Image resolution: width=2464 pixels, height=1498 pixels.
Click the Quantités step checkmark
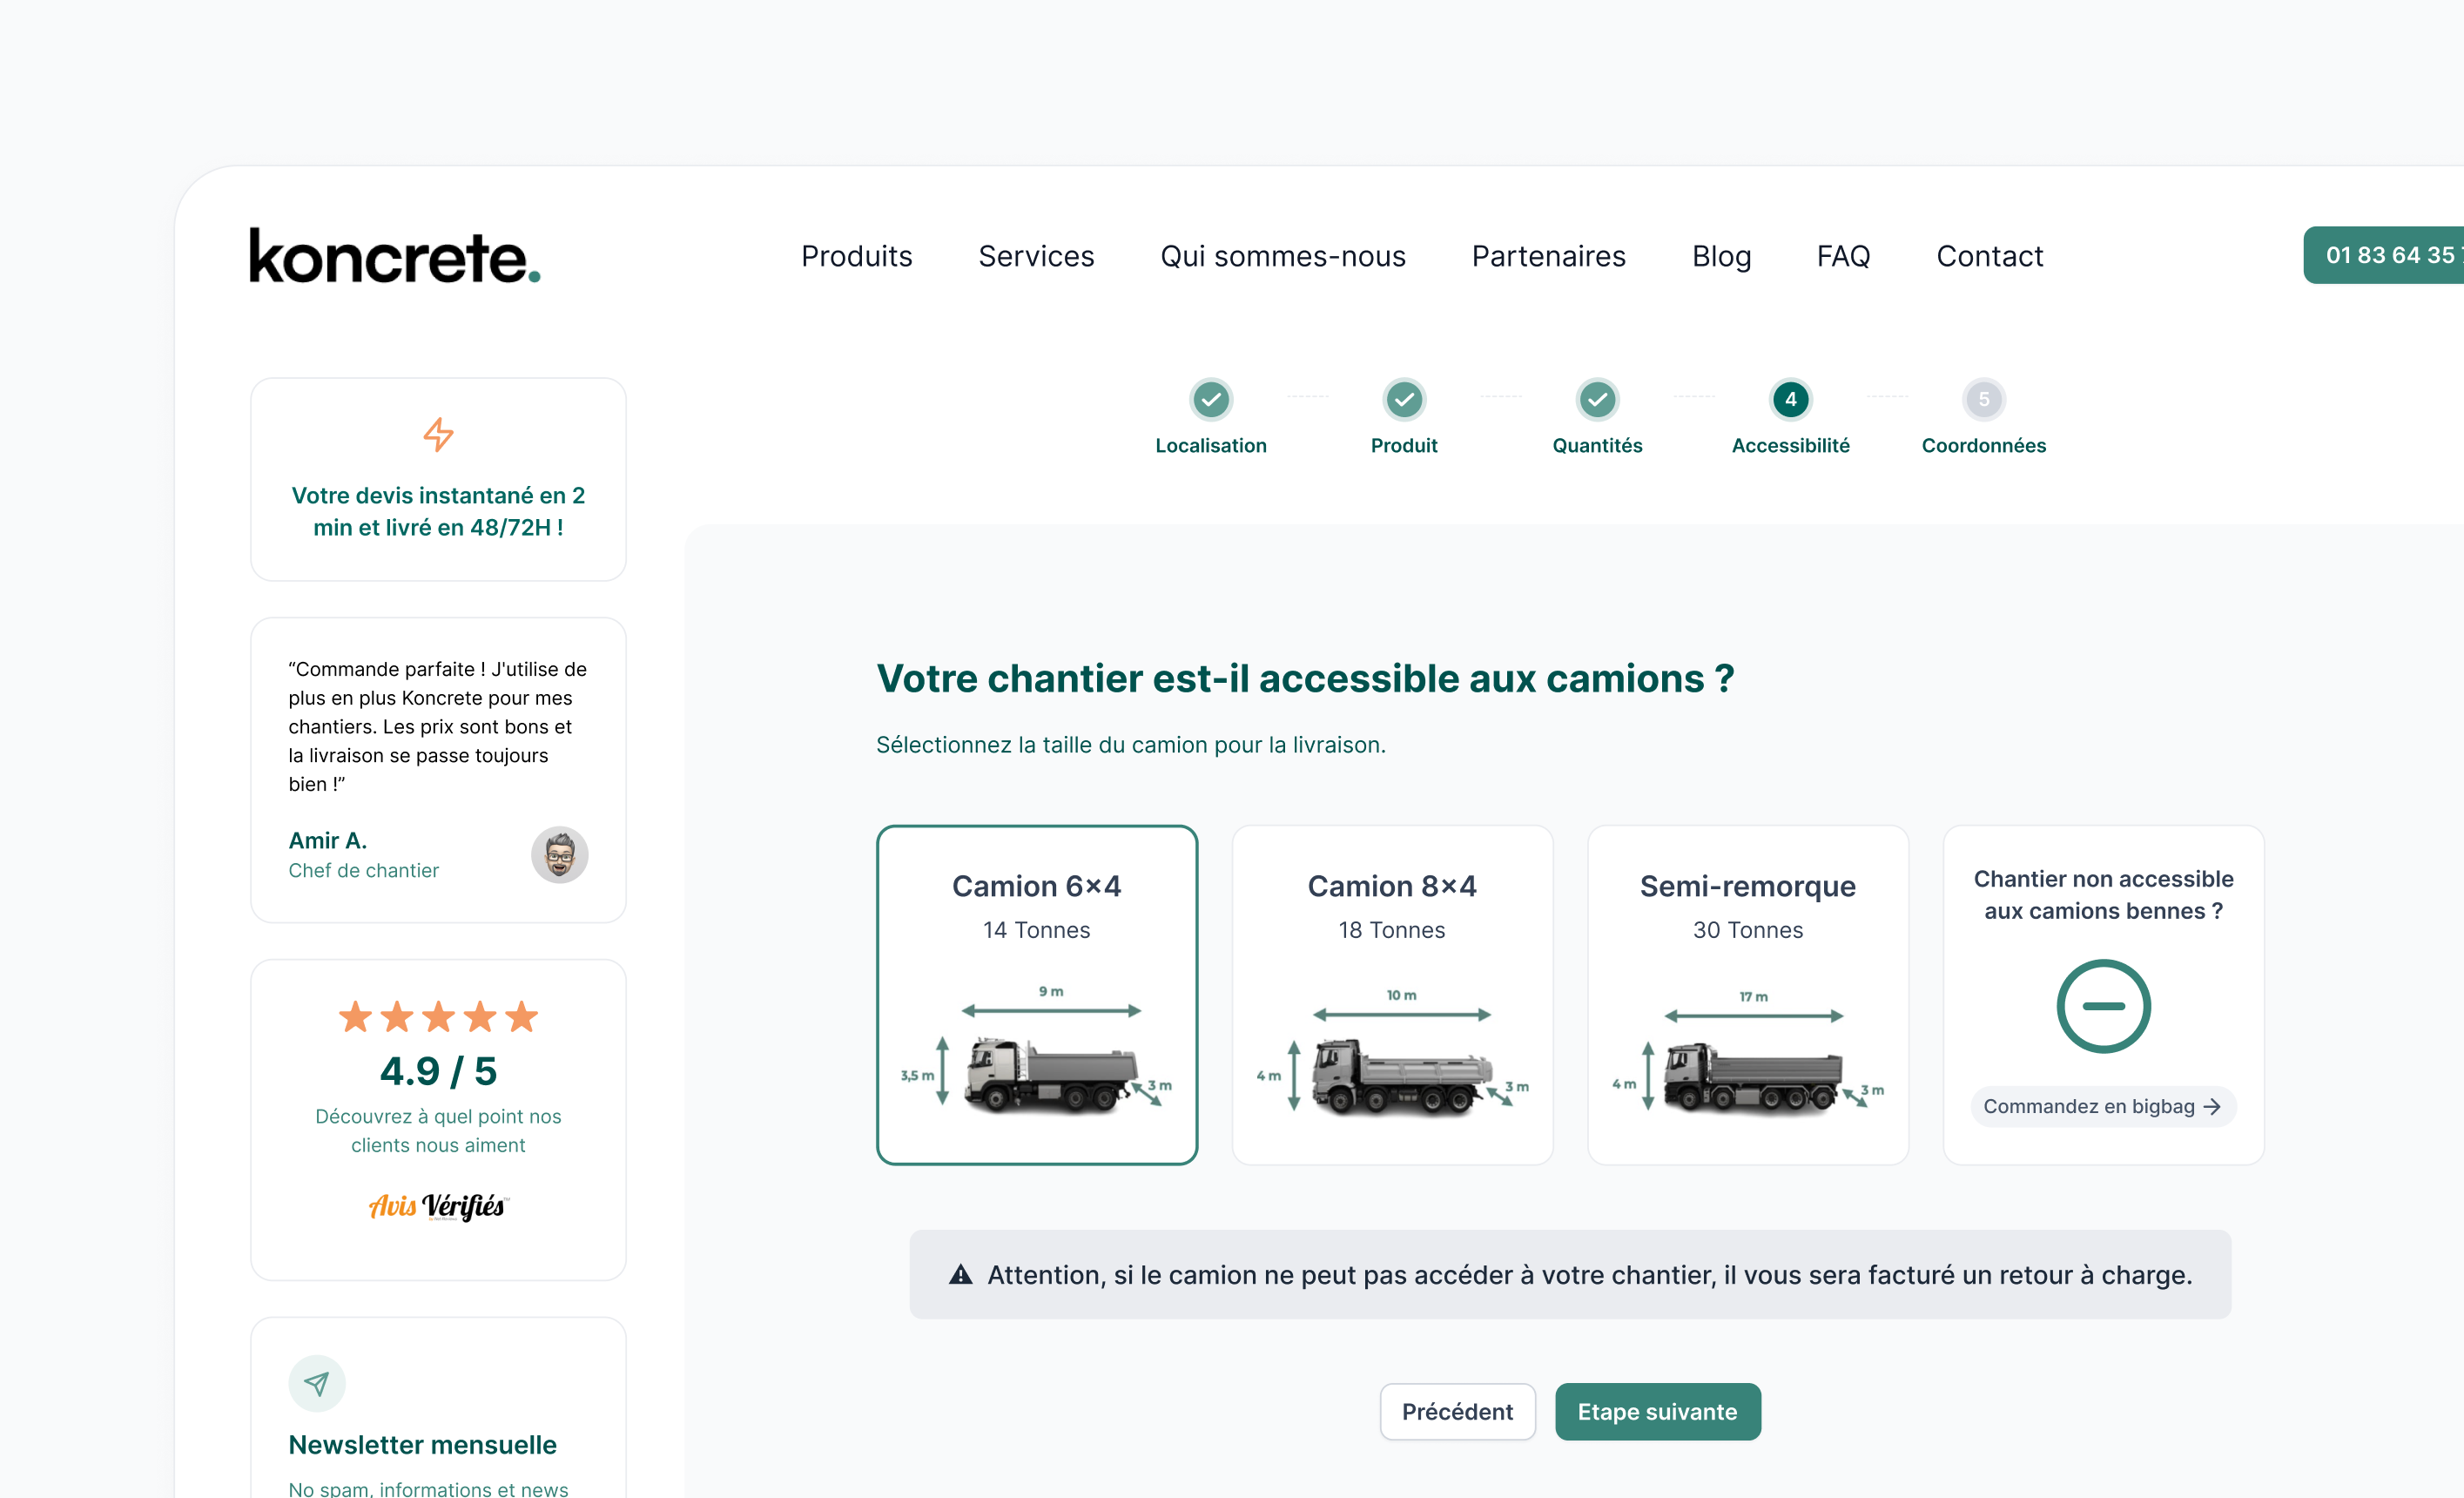(1596, 399)
